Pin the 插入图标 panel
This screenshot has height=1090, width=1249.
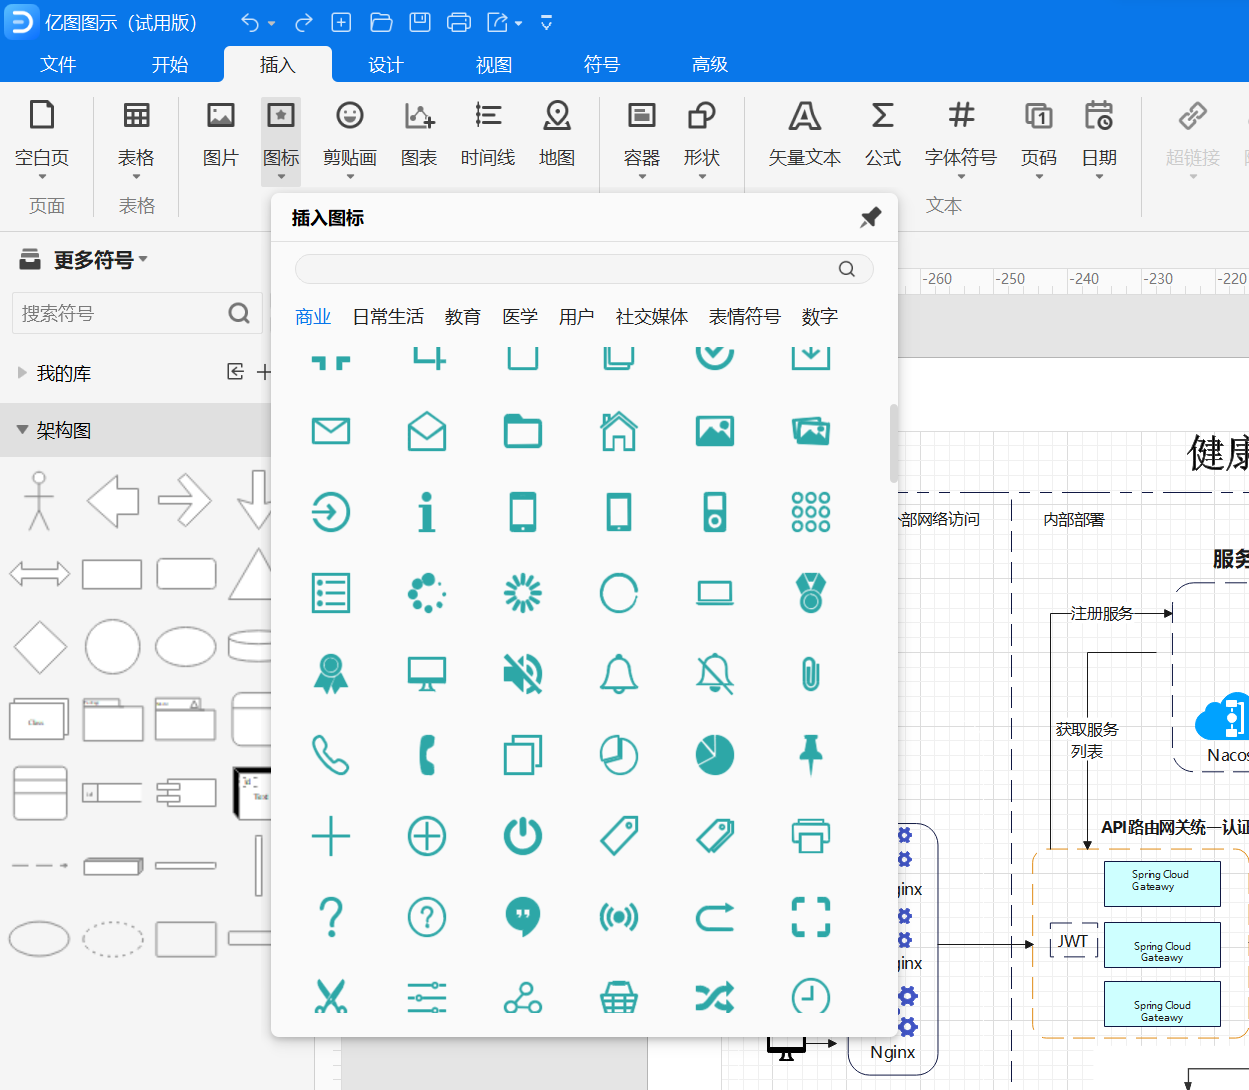click(x=870, y=217)
